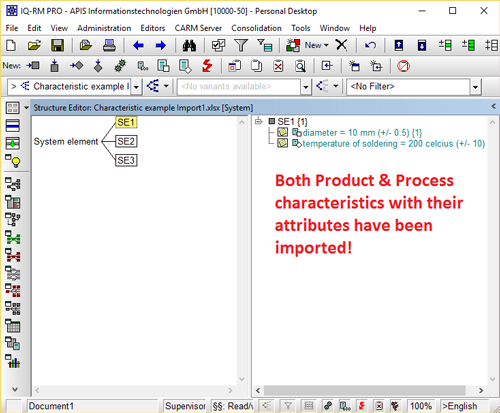The width and height of the screenshot is (500, 413).
Task: Click the >English language indicator
Action: click(x=460, y=406)
